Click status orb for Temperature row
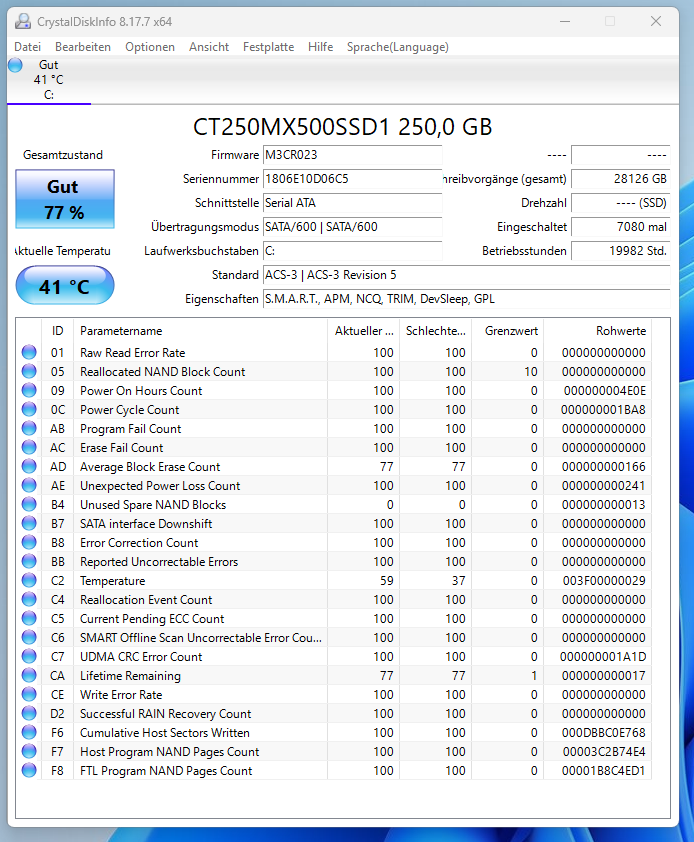694x842 pixels. (29, 580)
